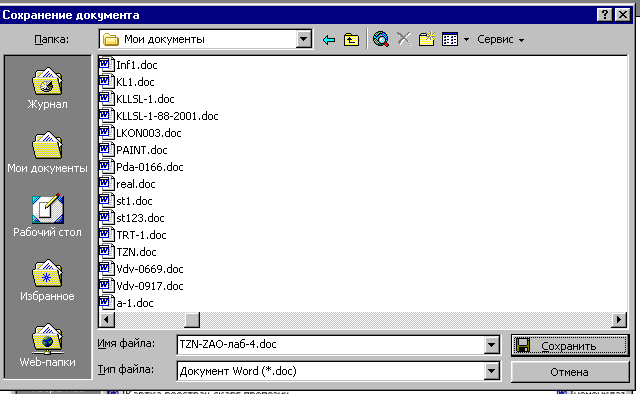This screenshot has height=394, width=640.
Task: Click the file name input field
Action: click(331, 345)
